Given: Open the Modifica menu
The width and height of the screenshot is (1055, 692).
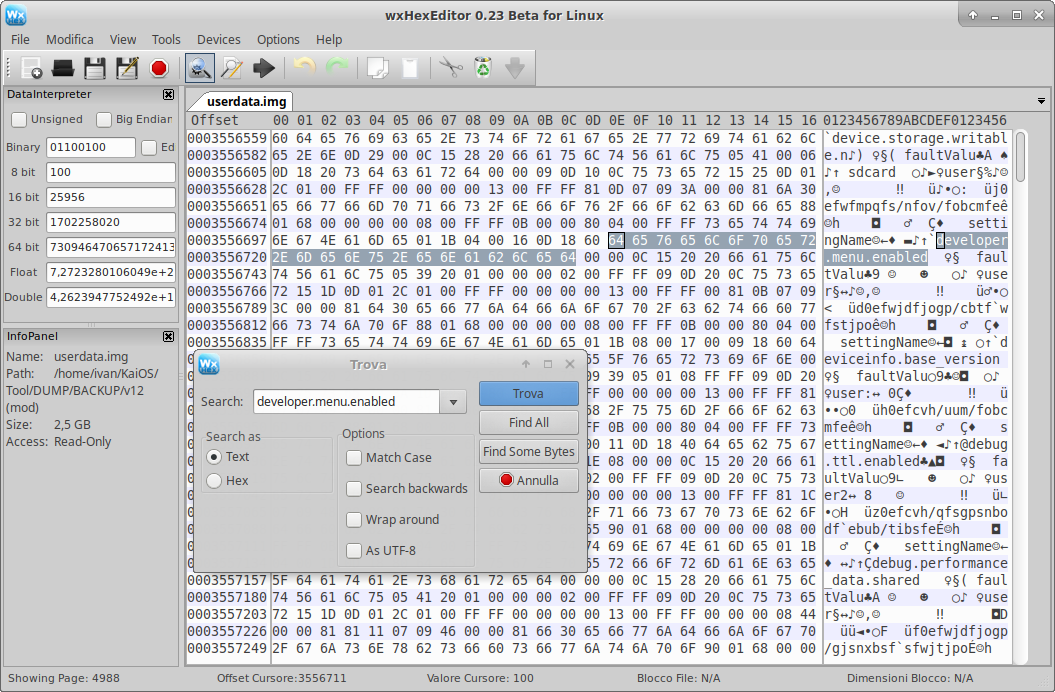Looking at the screenshot, I should 70,40.
